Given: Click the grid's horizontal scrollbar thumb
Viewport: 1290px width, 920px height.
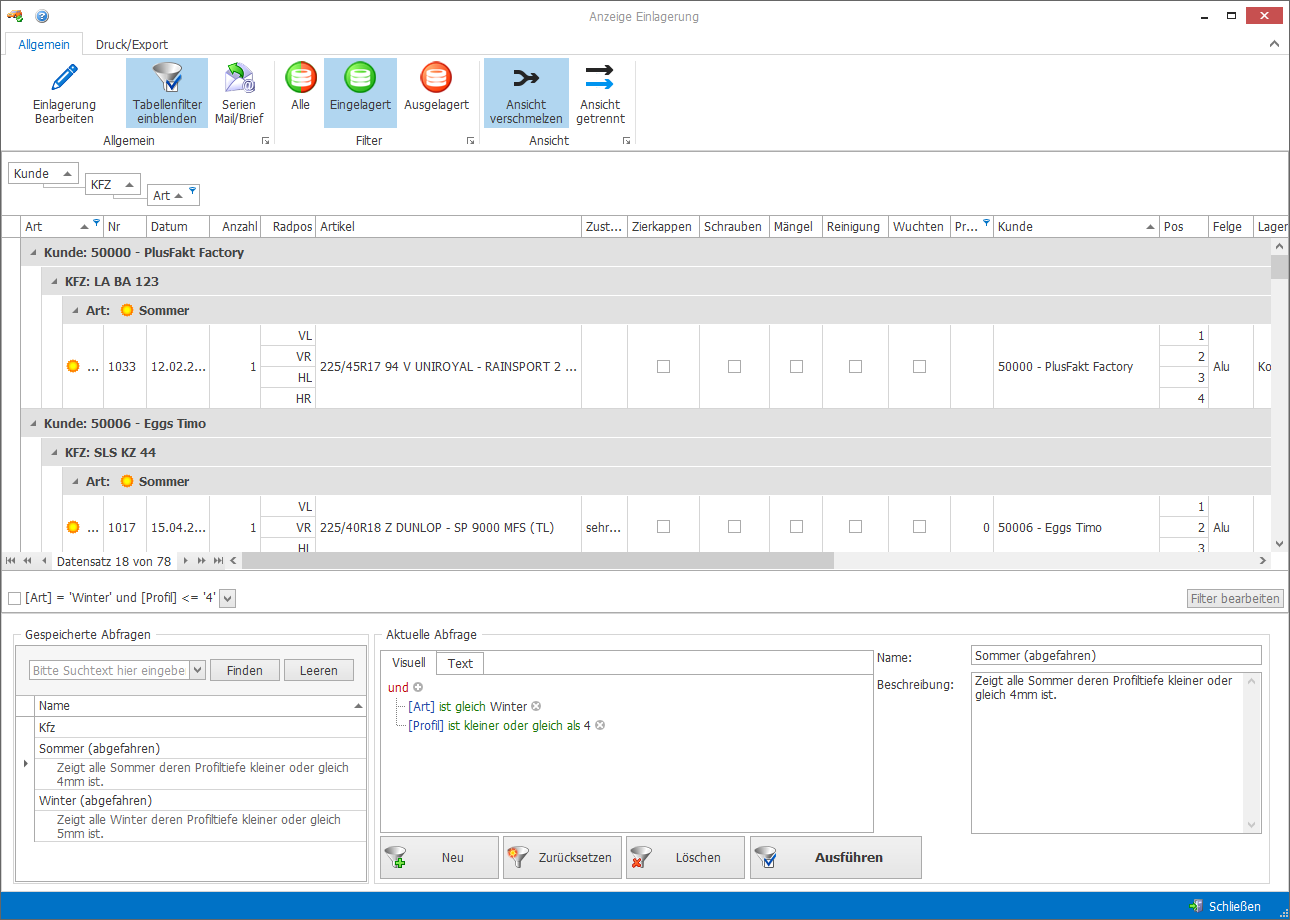Looking at the screenshot, I should pos(537,561).
